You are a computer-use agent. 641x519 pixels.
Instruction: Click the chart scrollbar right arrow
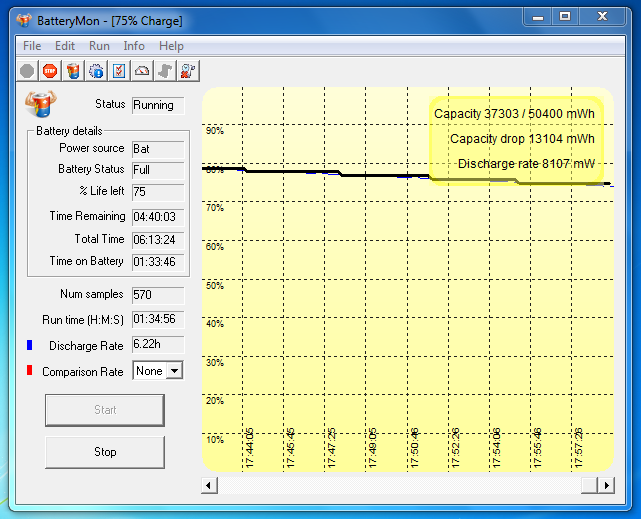click(606, 485)
